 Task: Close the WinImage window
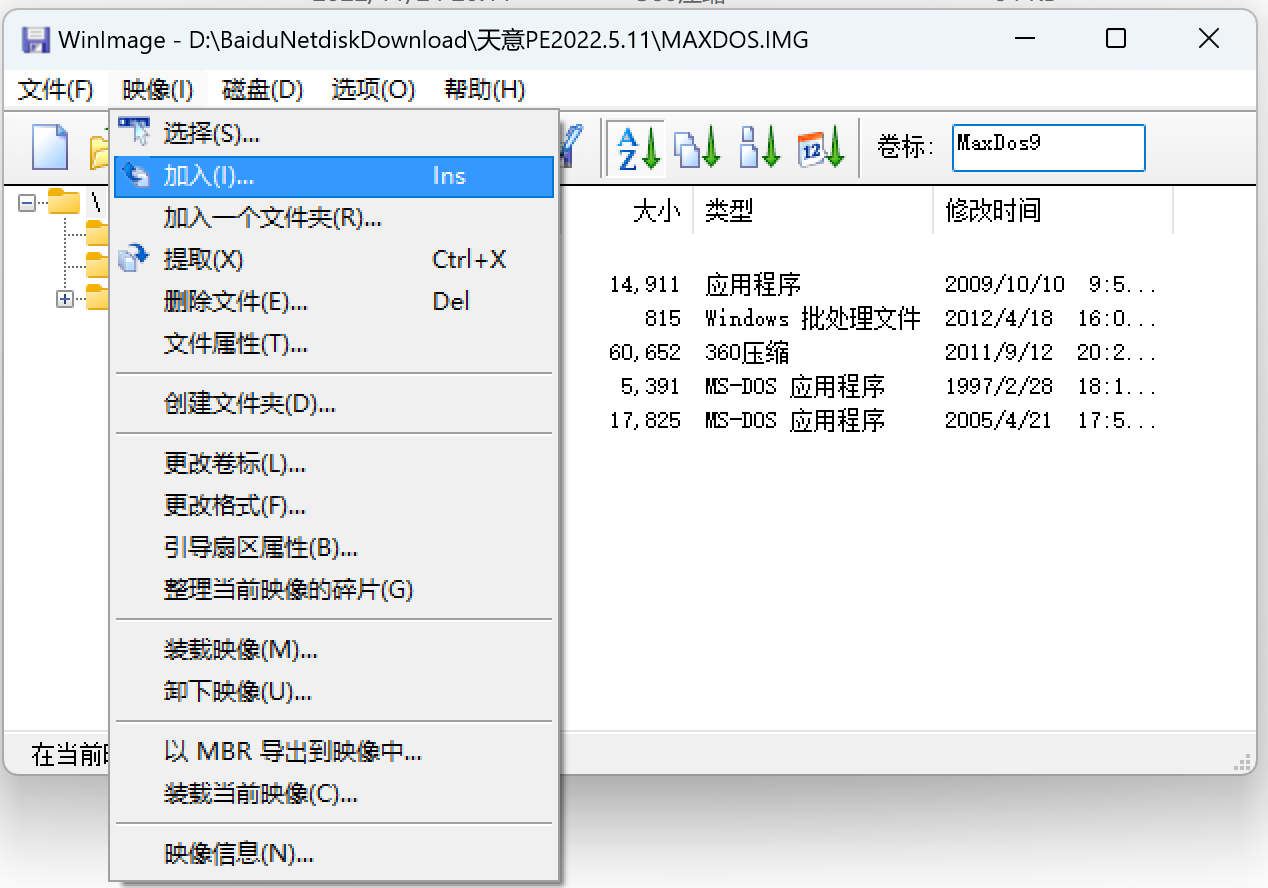point(1209,39)
